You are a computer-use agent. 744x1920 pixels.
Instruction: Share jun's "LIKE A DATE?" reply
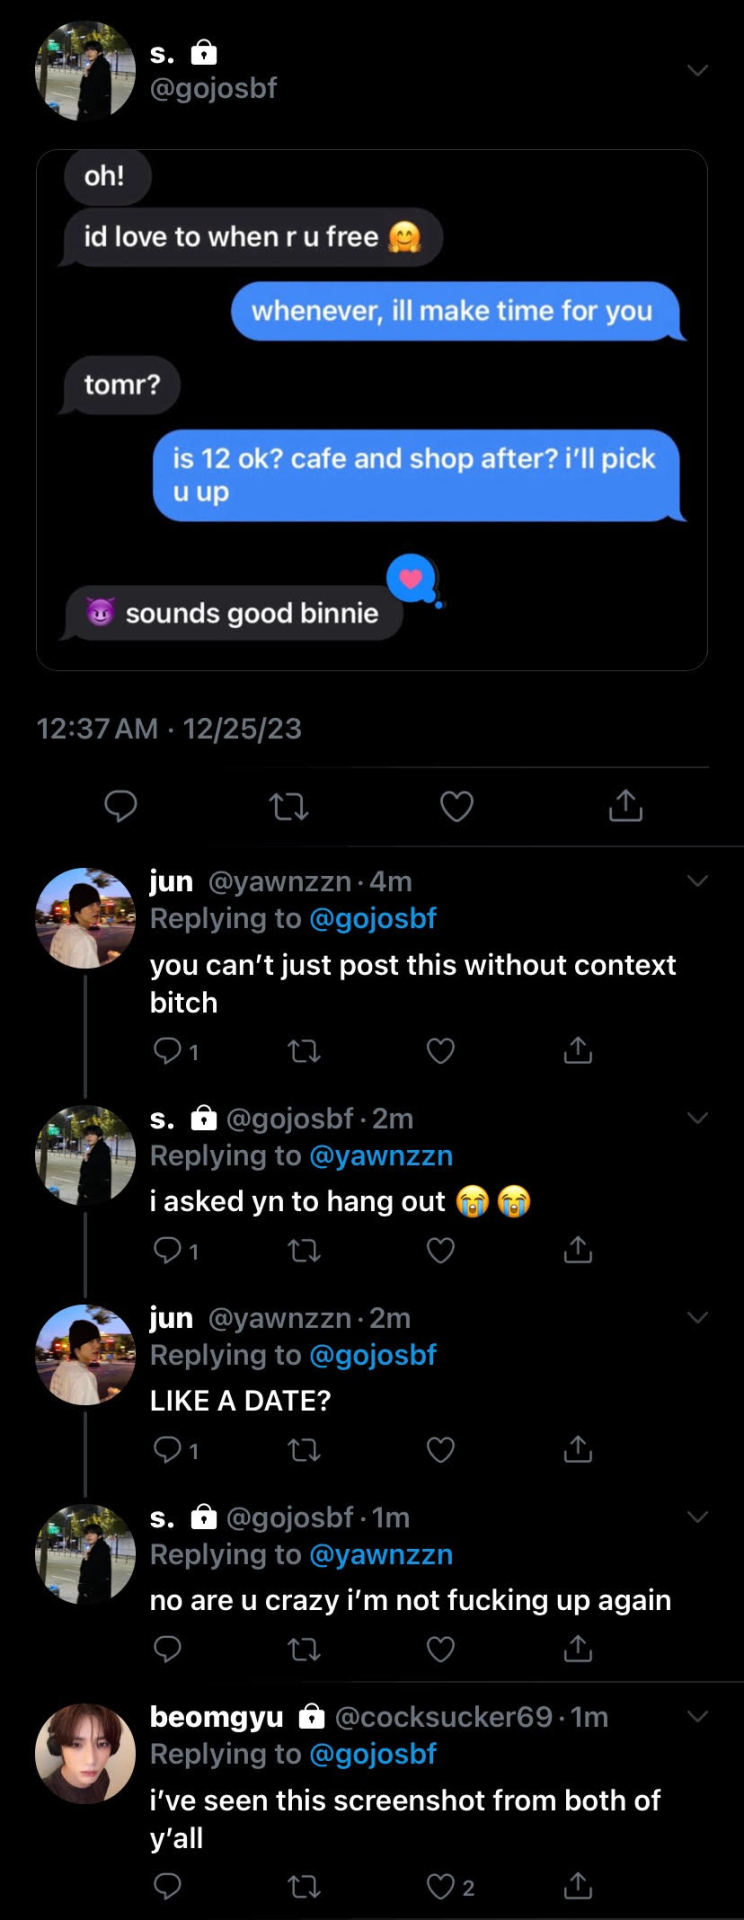[578, 1448]
